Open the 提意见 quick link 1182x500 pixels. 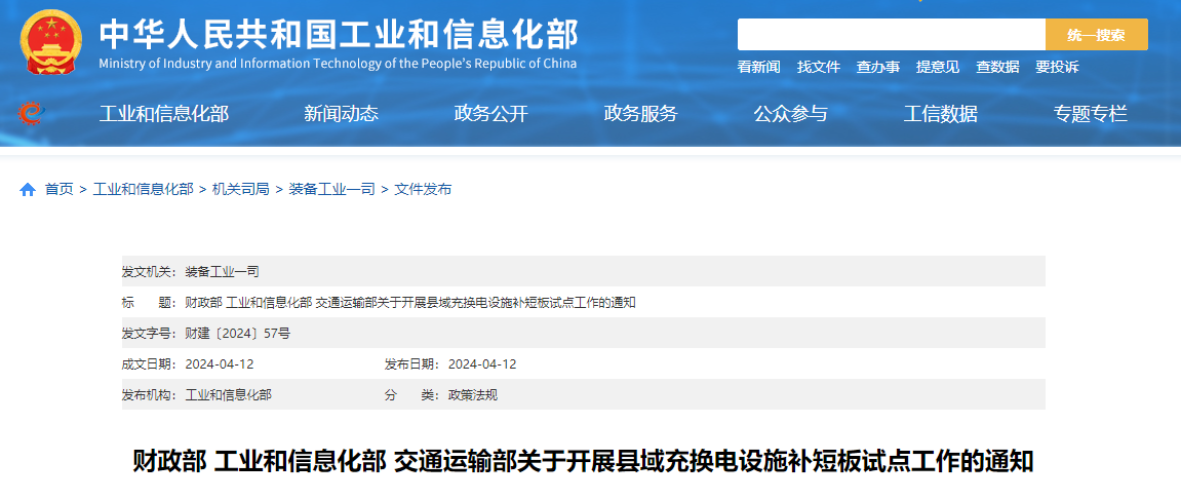[938, 67]
